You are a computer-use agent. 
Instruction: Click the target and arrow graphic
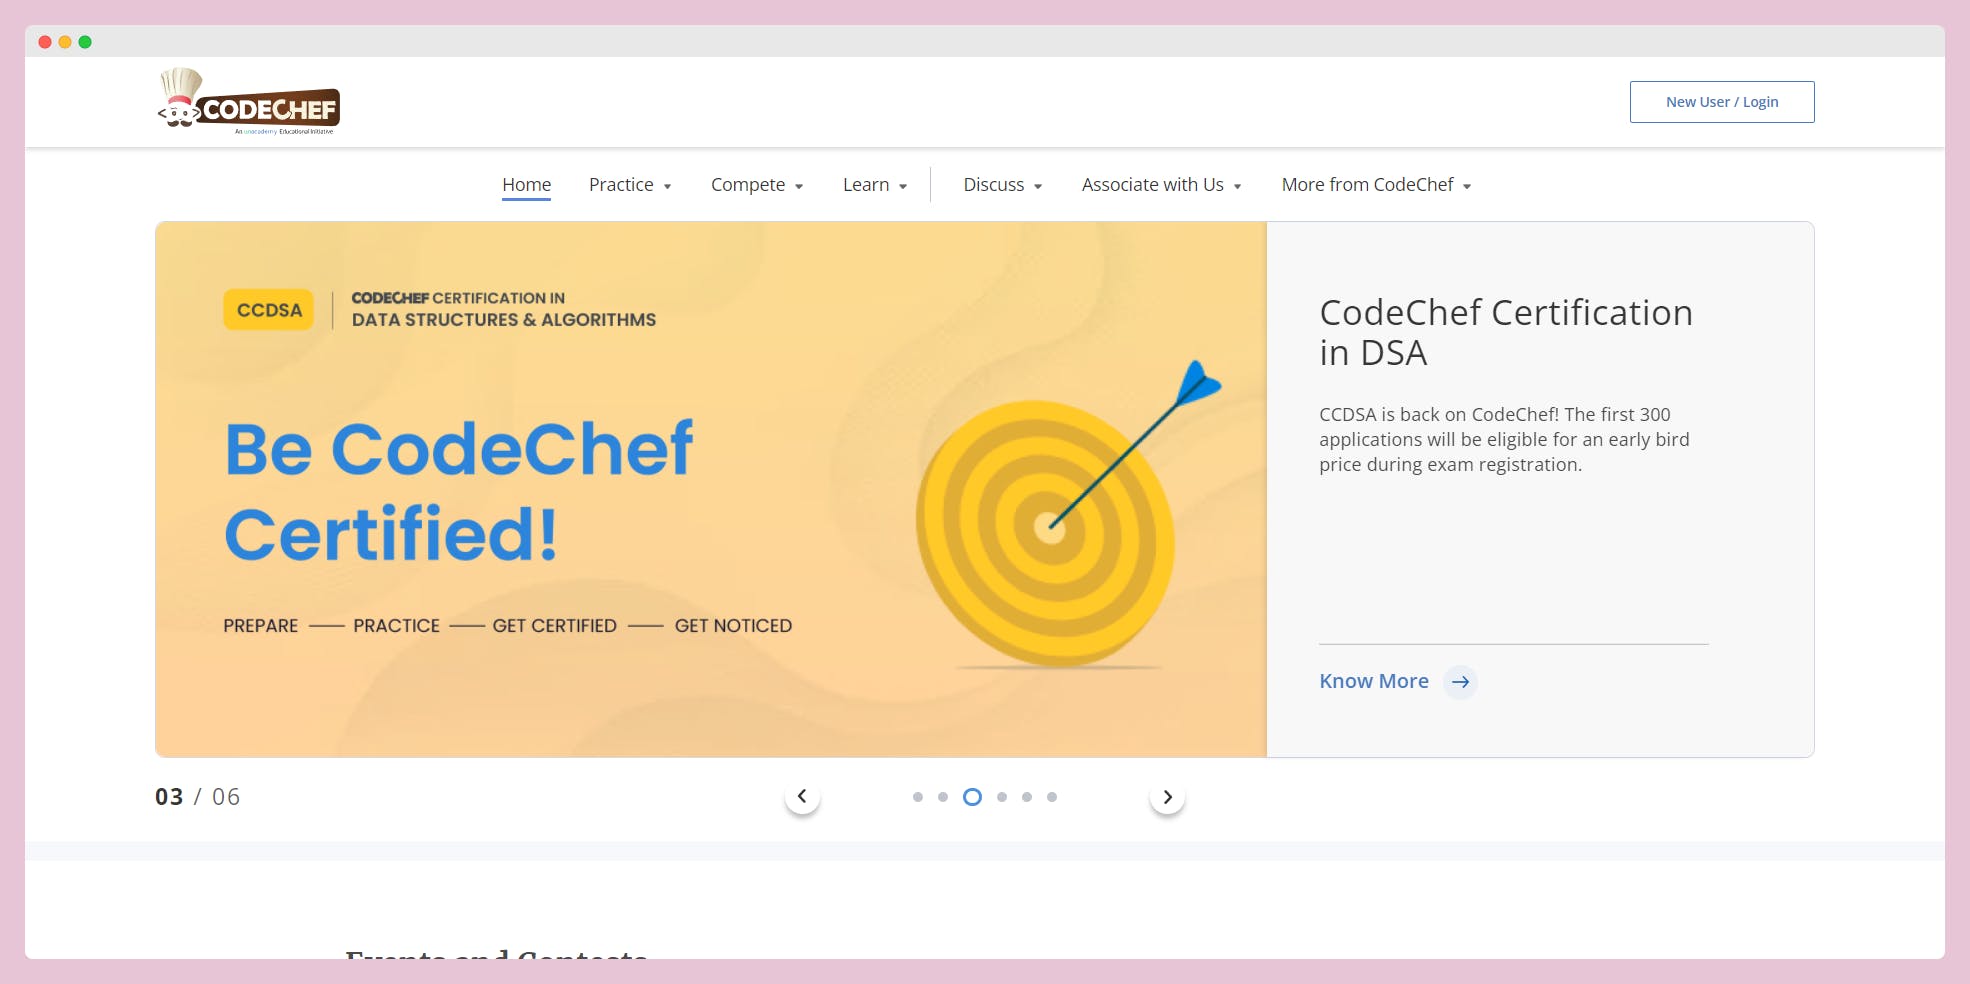point(1069,515)
